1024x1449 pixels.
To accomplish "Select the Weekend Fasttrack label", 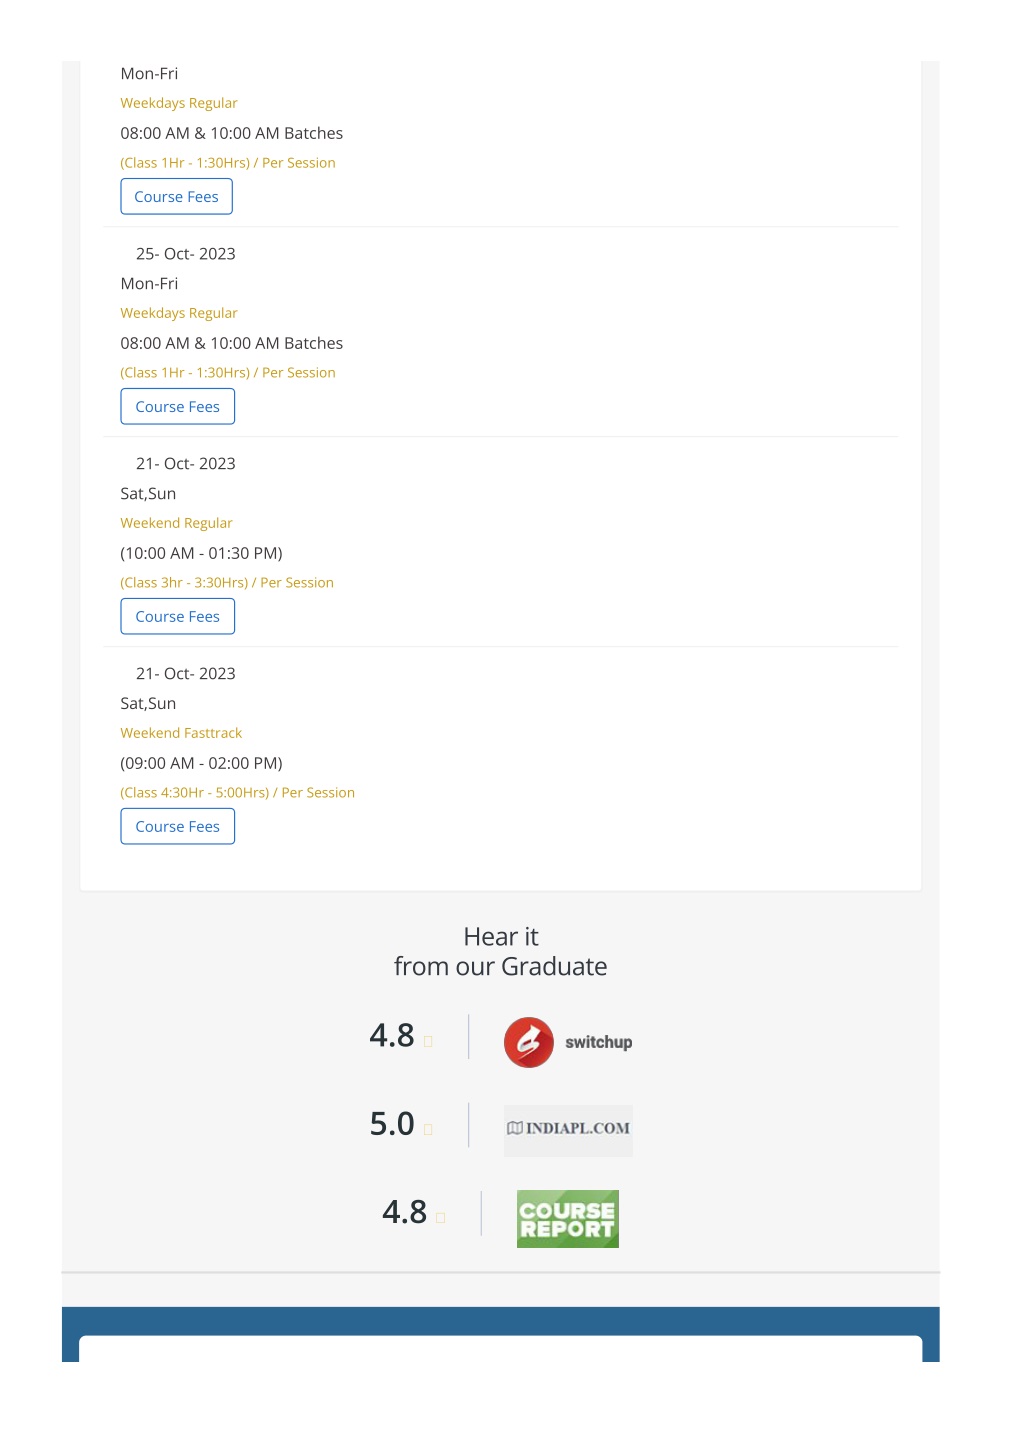I will [x=181, y=733].
